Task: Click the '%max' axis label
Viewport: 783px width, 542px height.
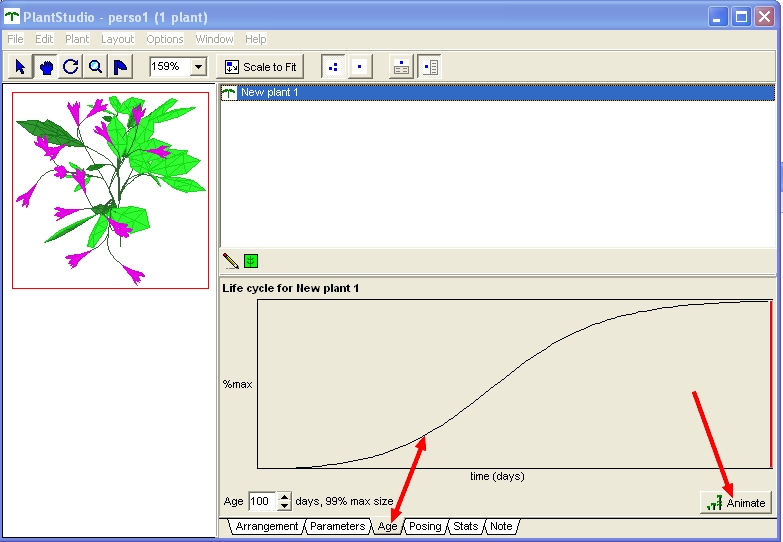Action: coord(238,384)
